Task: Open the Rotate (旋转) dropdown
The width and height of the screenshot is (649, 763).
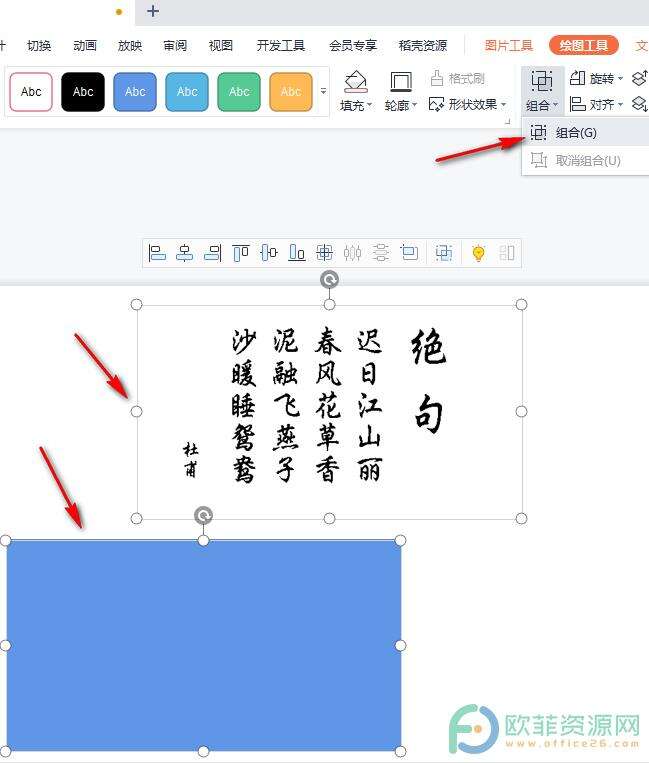Action: (596, 78)
